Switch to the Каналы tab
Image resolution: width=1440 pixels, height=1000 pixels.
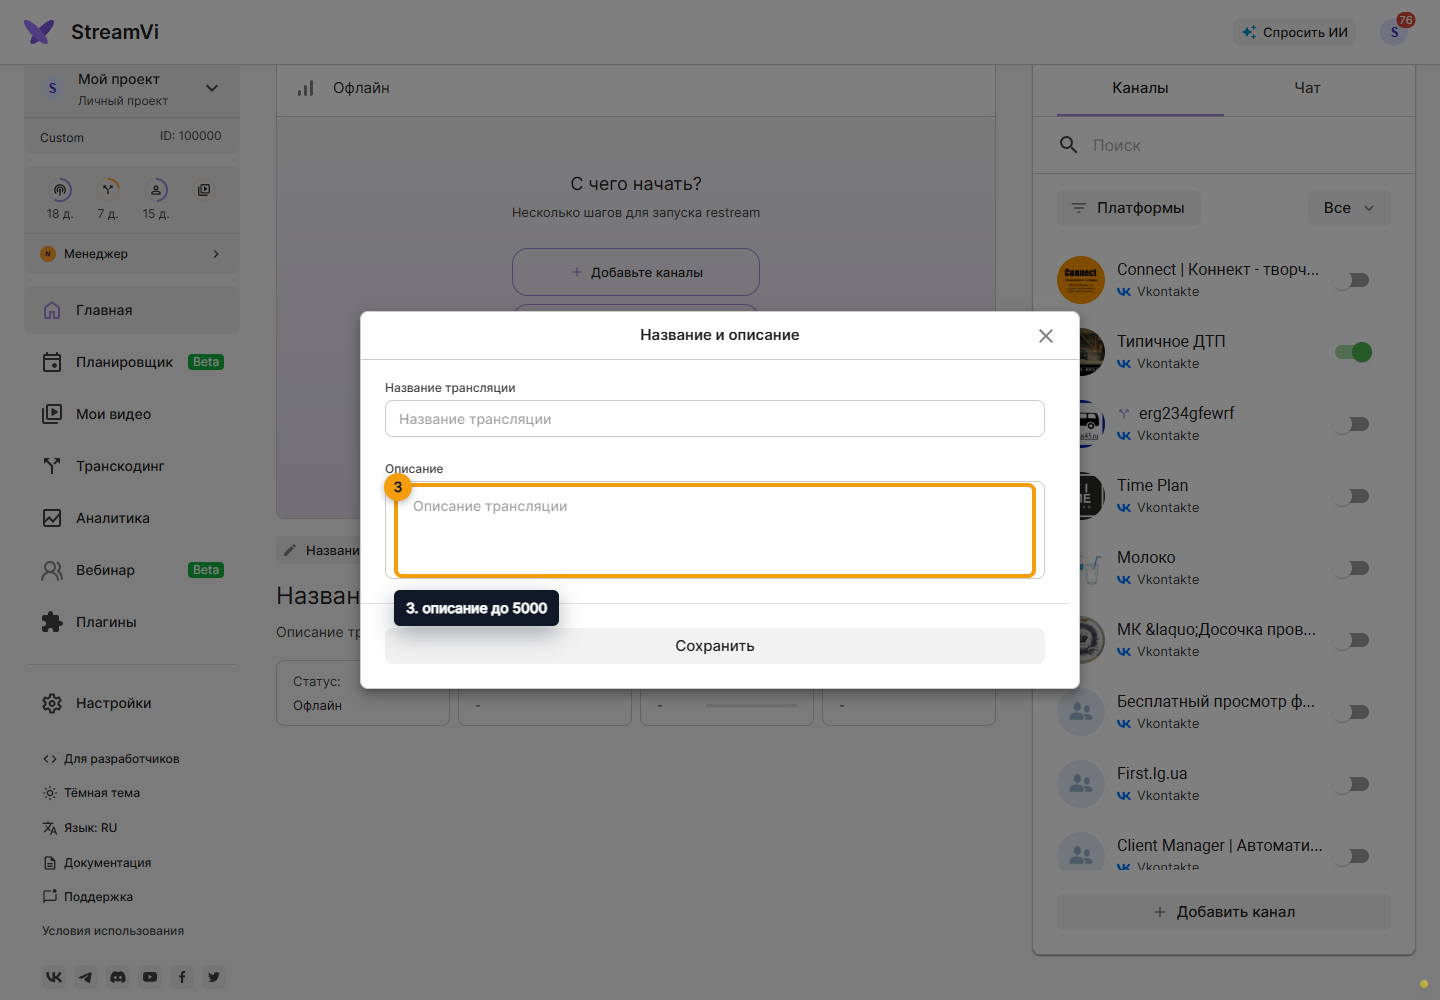(x=1140, y=88)
